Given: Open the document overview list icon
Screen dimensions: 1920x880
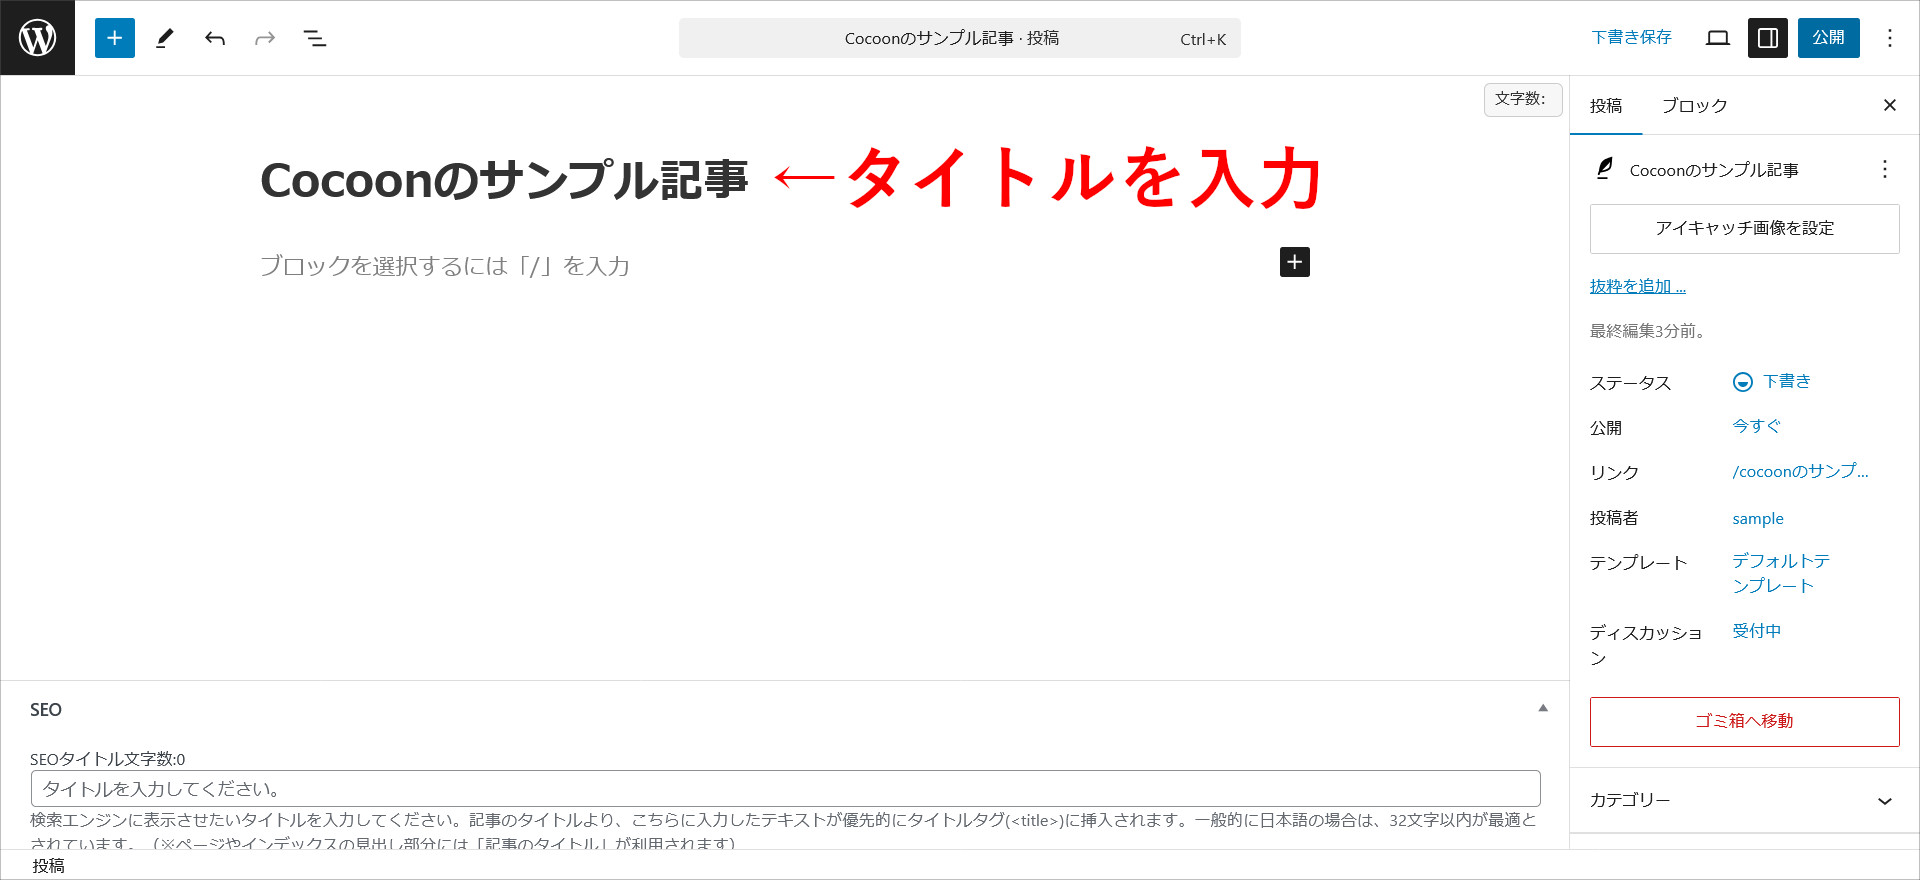Looking at the screenshot, I should 315,38.
